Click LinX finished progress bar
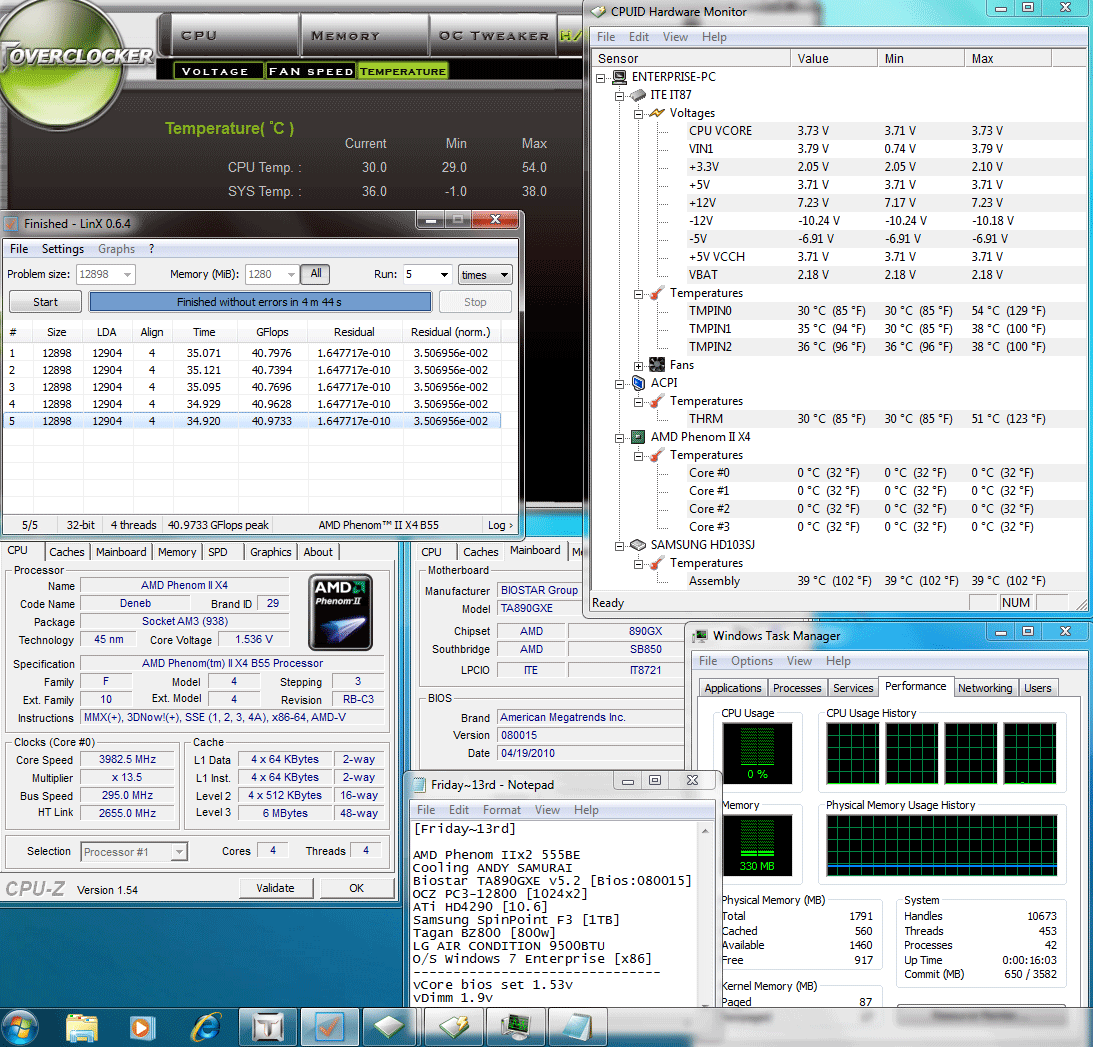 [260, 302]
